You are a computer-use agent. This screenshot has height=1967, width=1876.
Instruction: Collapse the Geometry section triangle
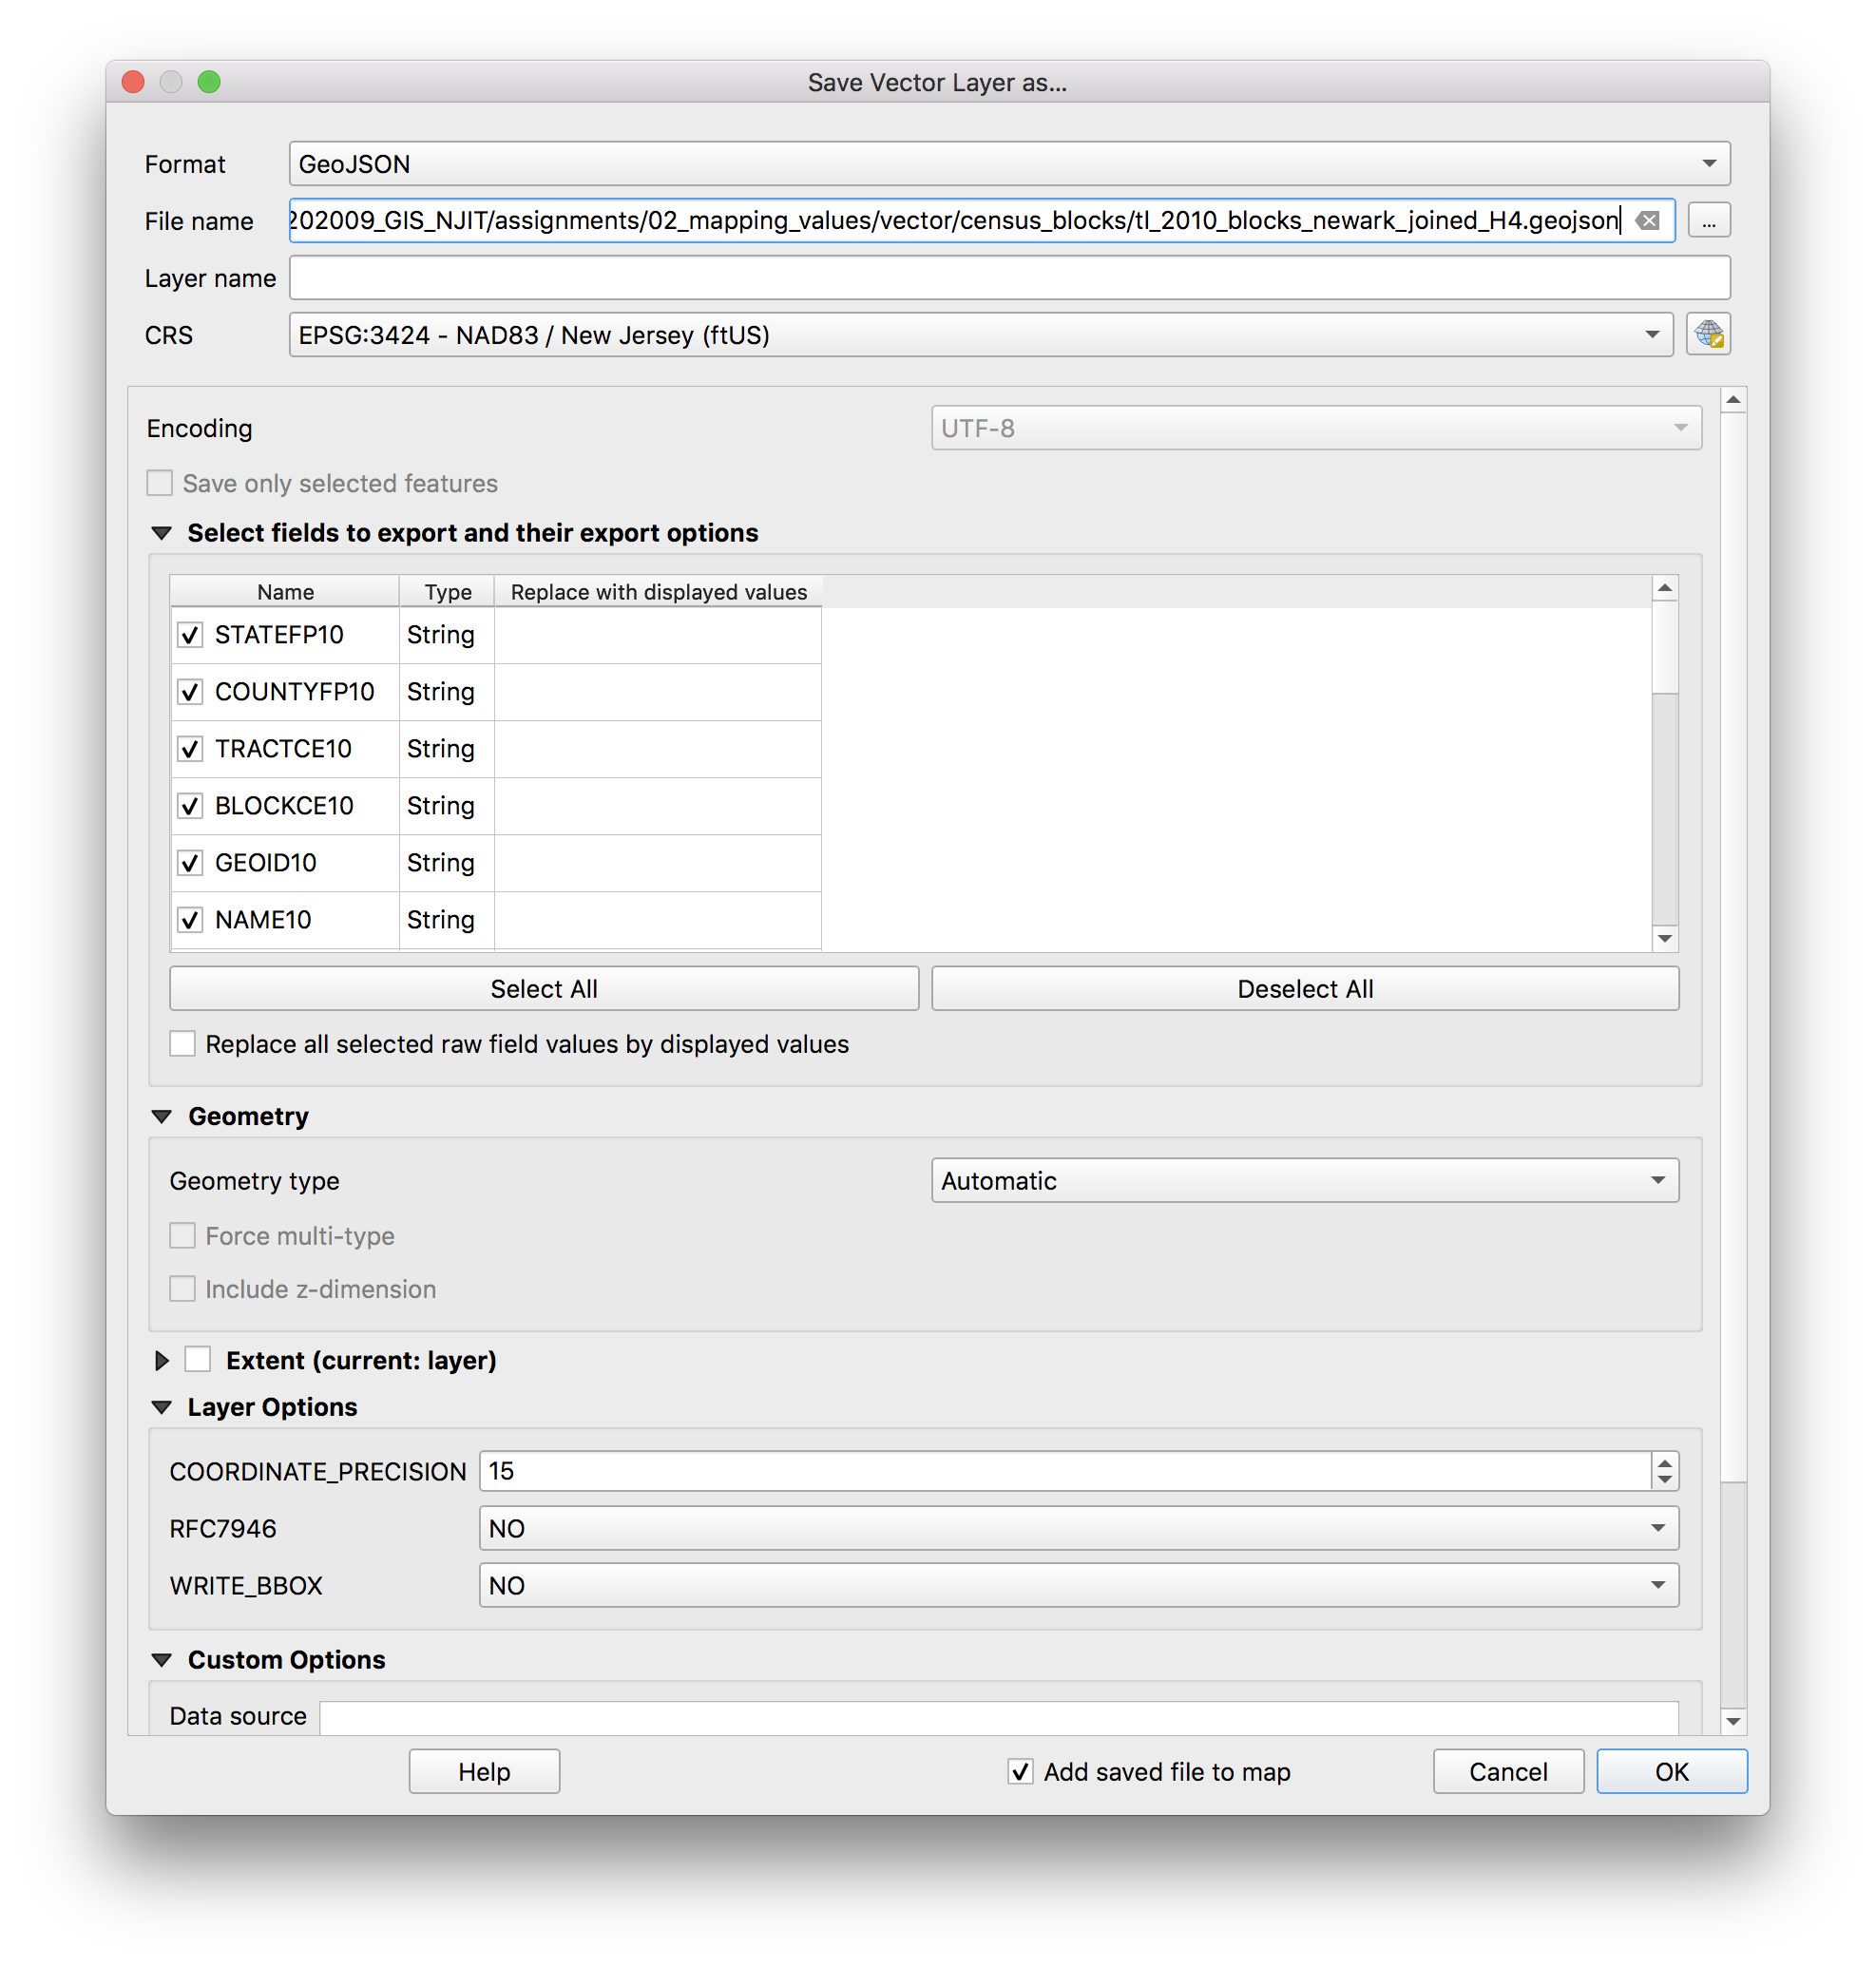162,1116
